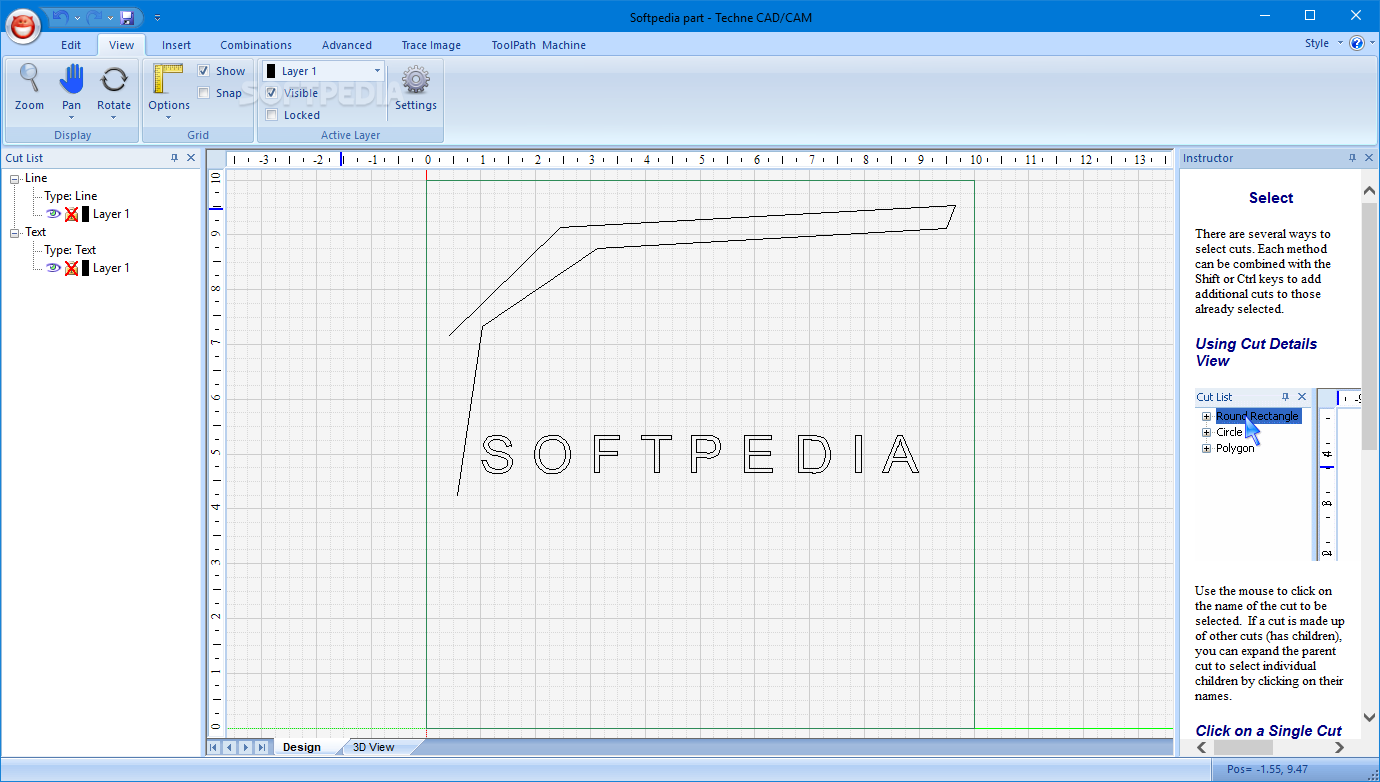Click the 'Click on a Single Cut' heading

pos(1268,731)
